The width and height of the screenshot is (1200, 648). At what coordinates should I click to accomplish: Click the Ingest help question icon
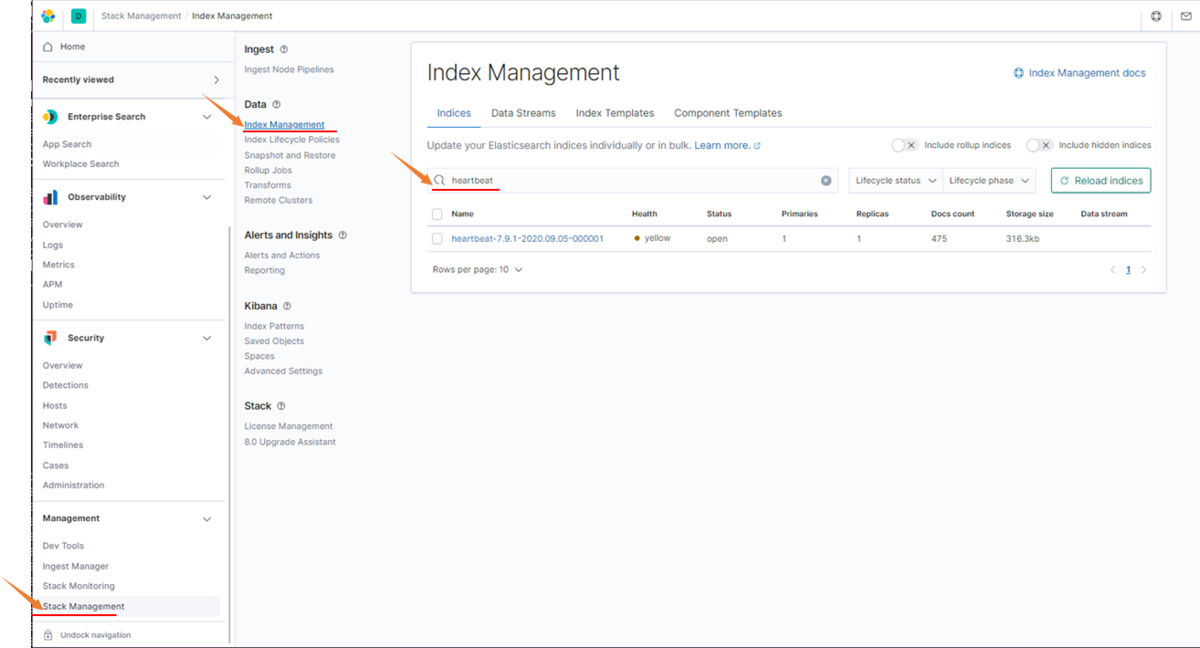(284, 49)
